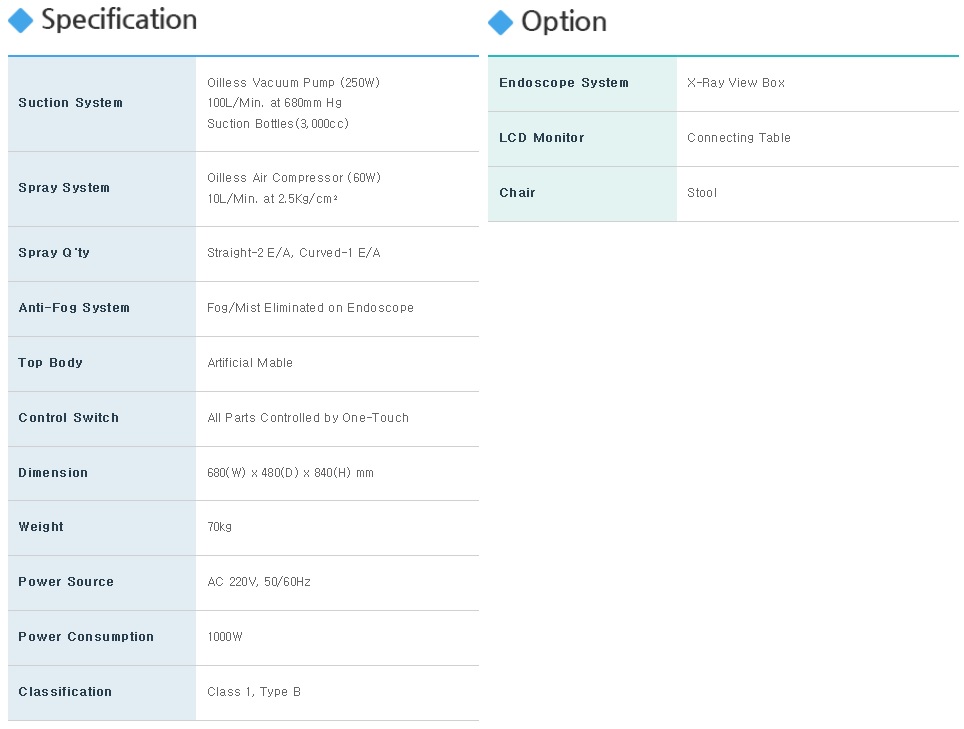964x729 pixels.
Task: Select the Power Consumption 1000W value
Action: (224, 637)
